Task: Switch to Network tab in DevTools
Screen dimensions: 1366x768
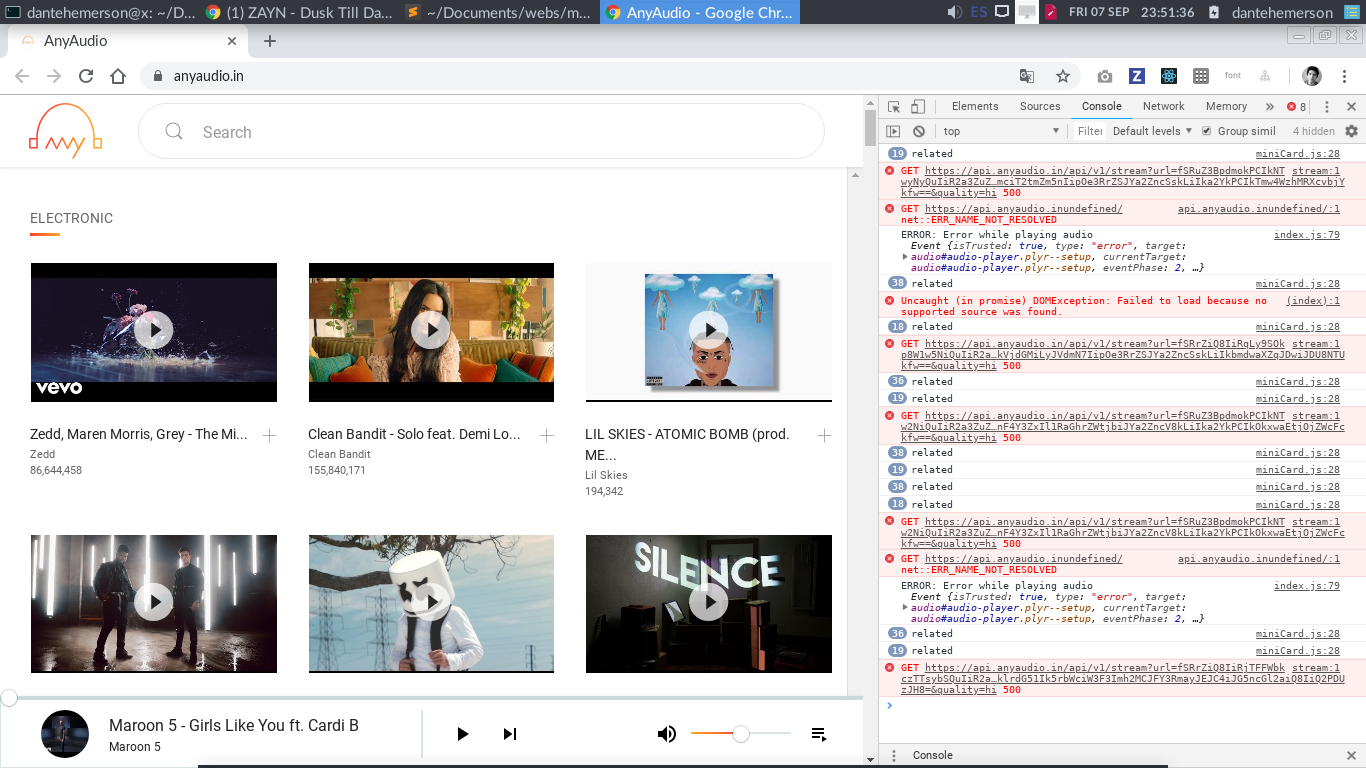Action: [x=1164, y=106]
